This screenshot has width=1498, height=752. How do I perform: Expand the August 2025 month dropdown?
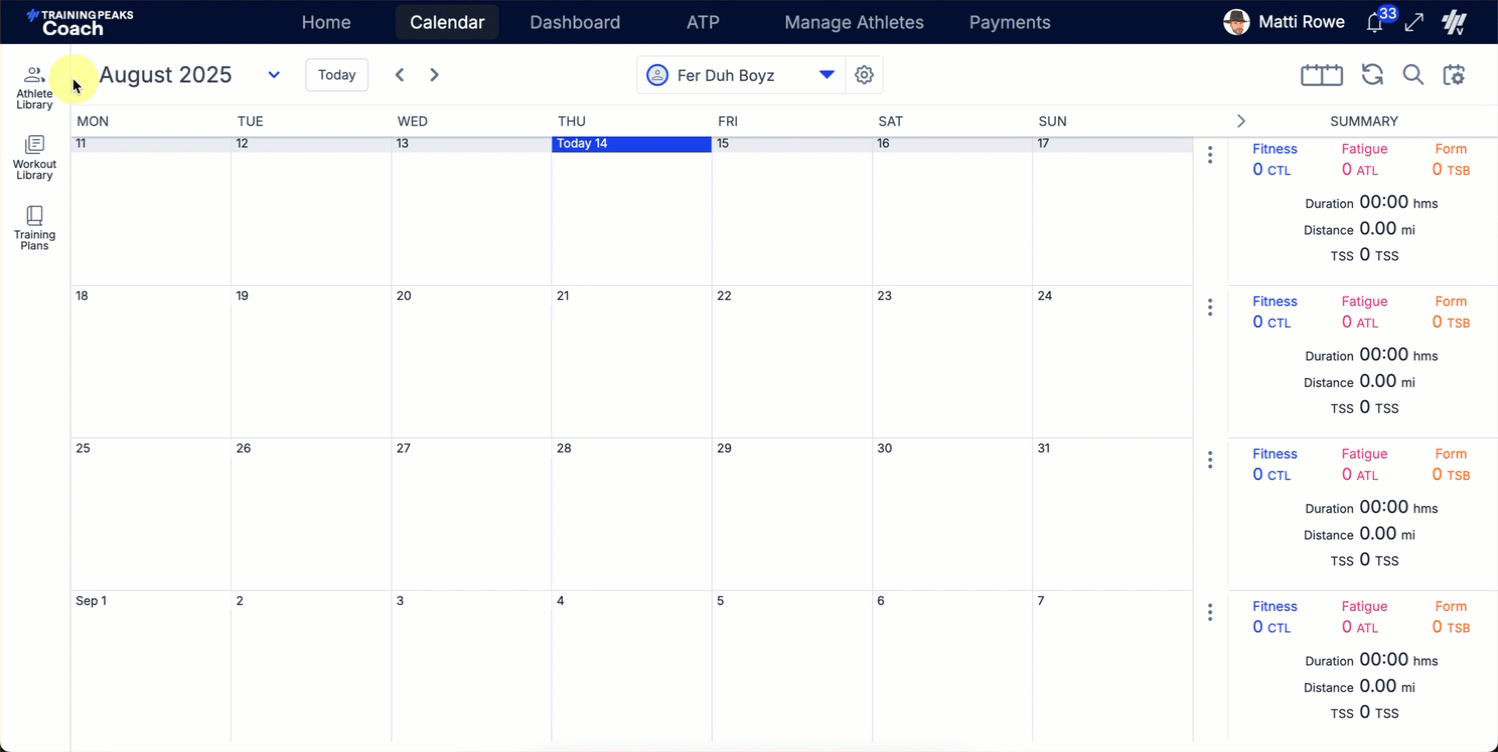(273, 75)
